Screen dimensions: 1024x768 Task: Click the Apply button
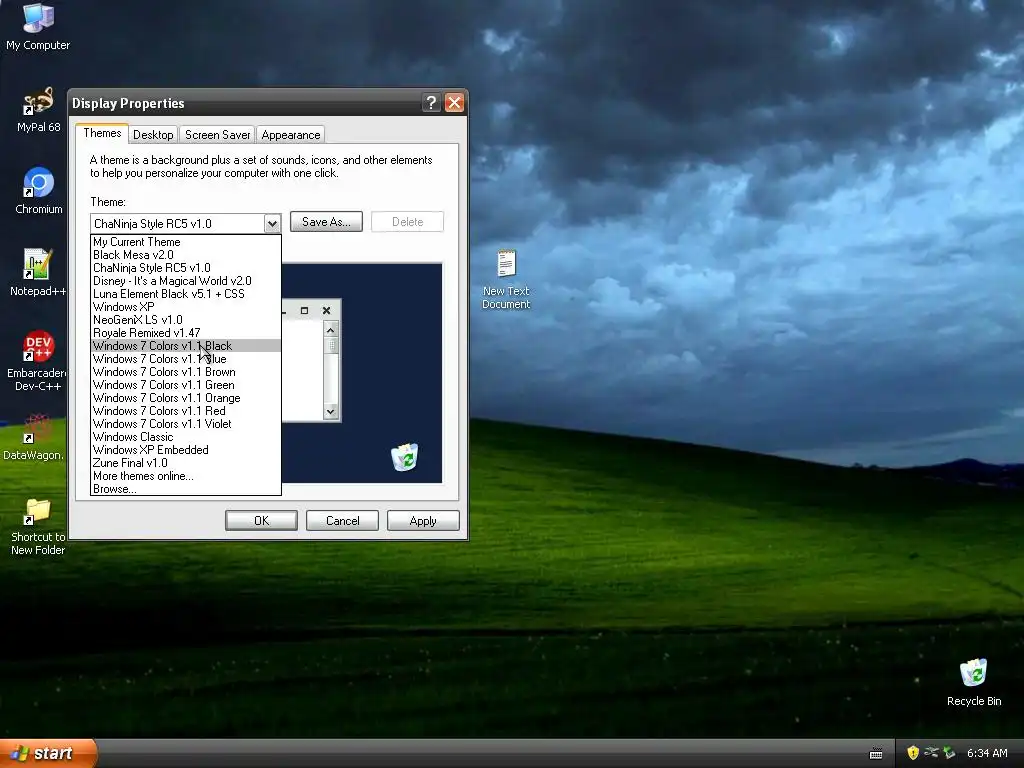pyautogui.click(x=423, y=520)
